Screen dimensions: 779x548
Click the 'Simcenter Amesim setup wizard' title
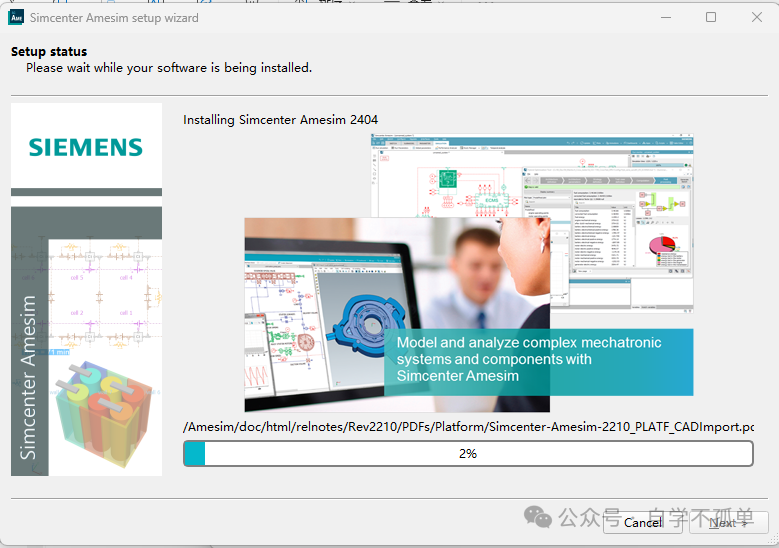click(x=114, y=18)
